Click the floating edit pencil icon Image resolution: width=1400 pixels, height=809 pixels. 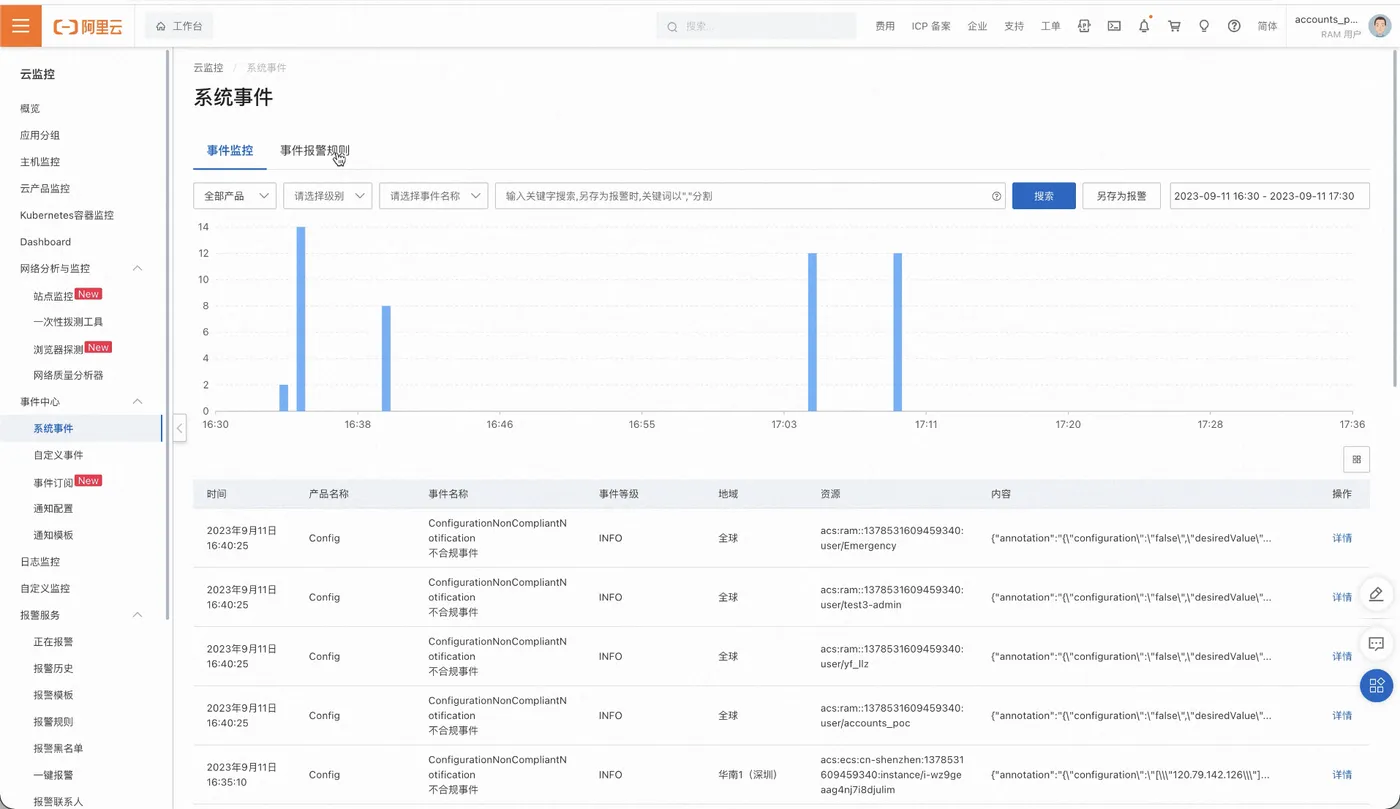coord(1376,594)
